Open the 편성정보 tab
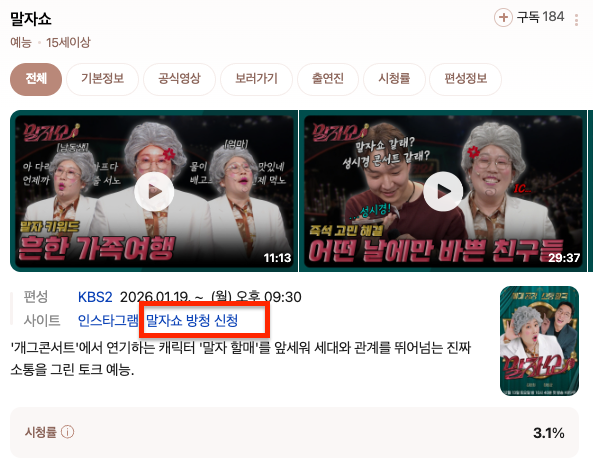This screenshot has width=593, height=471. pos(466,79)
